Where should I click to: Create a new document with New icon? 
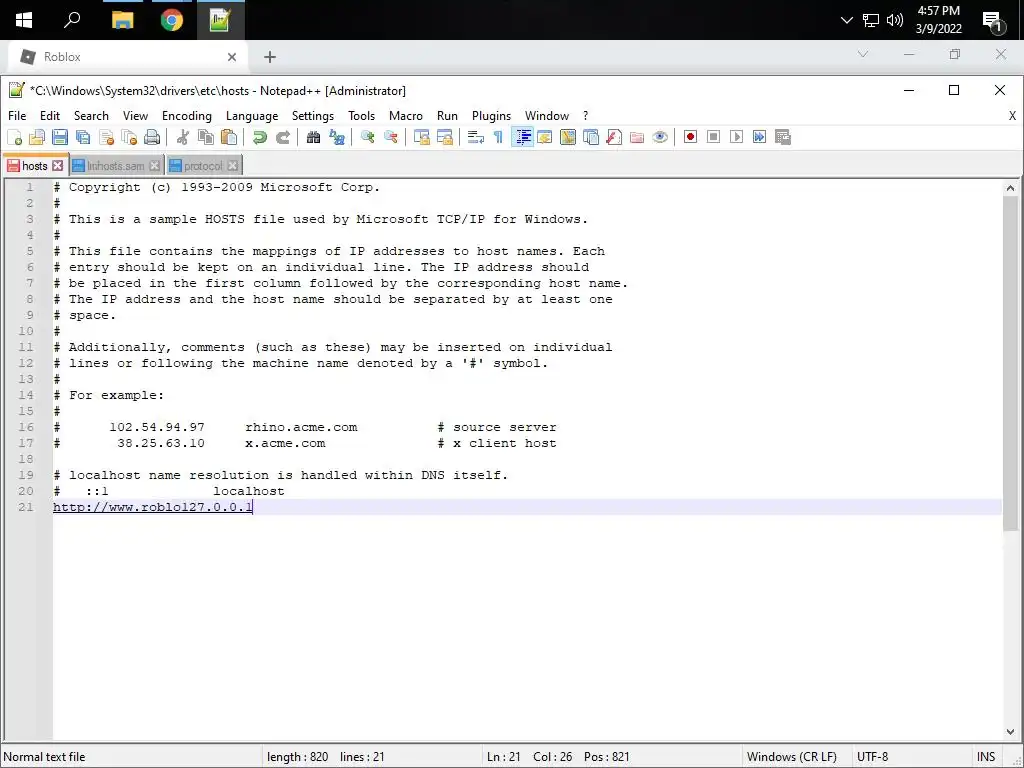(x=14, y=137)
